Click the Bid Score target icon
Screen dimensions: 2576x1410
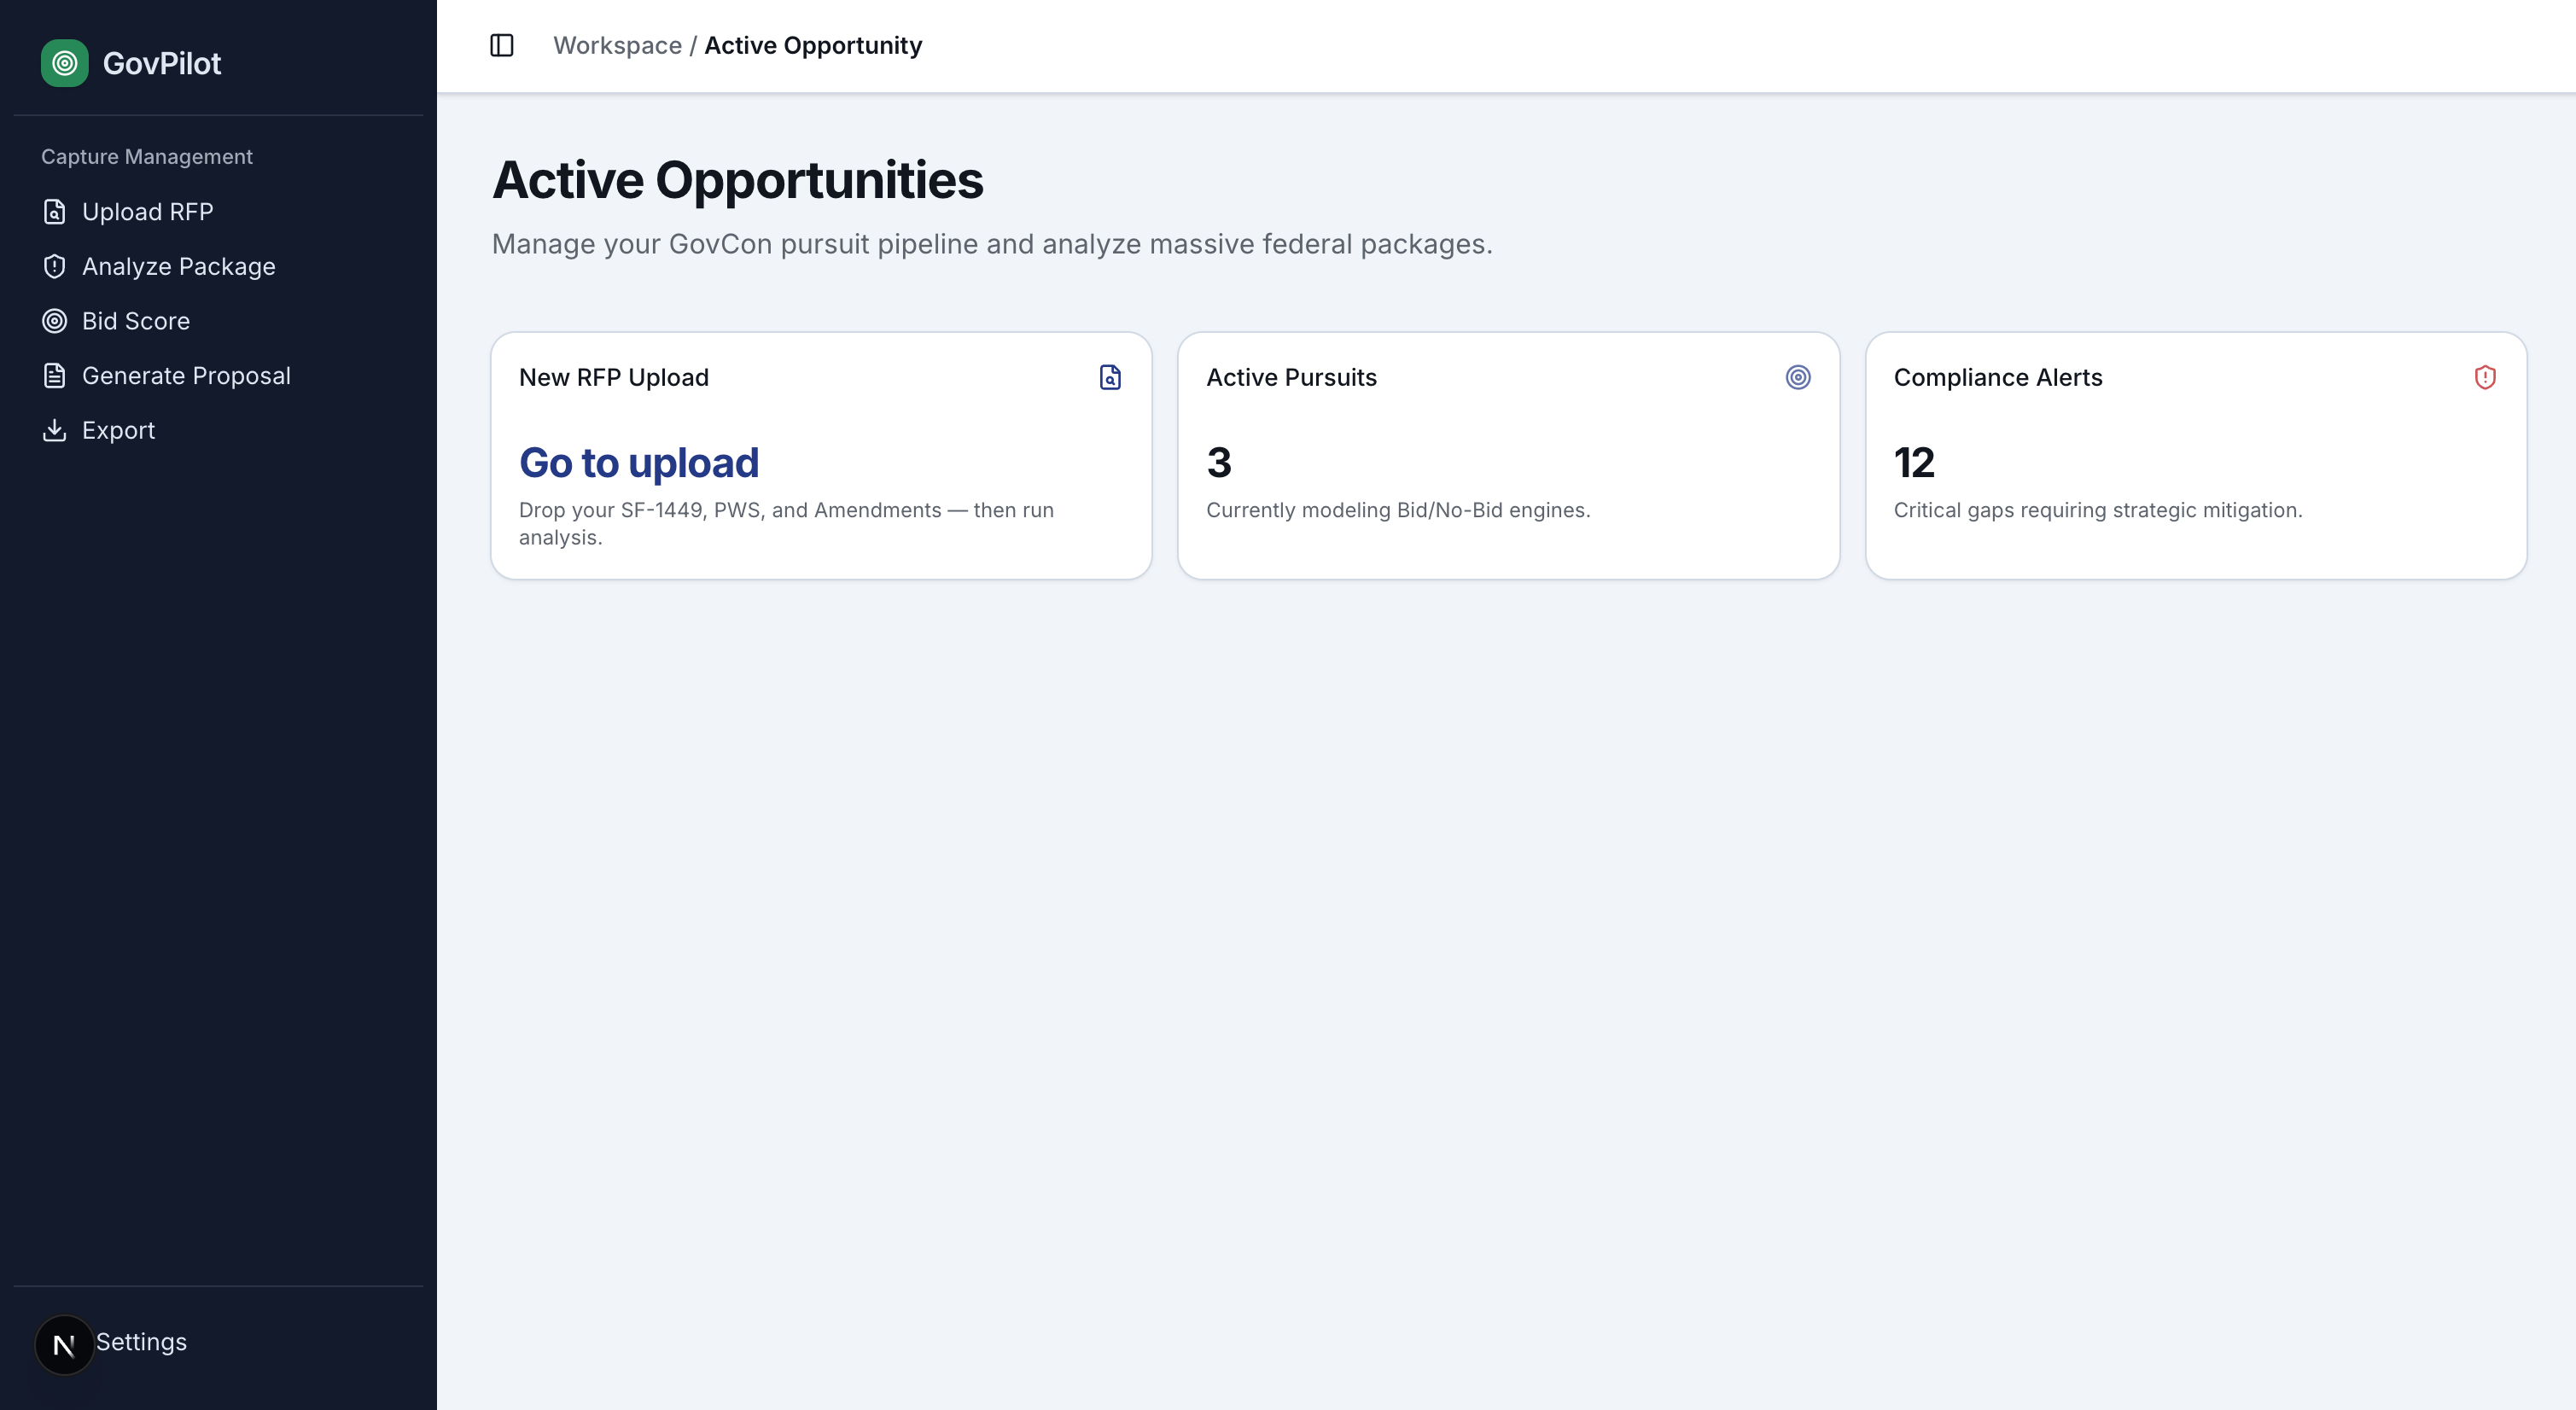pyautogui.click(x=55, y=321)
